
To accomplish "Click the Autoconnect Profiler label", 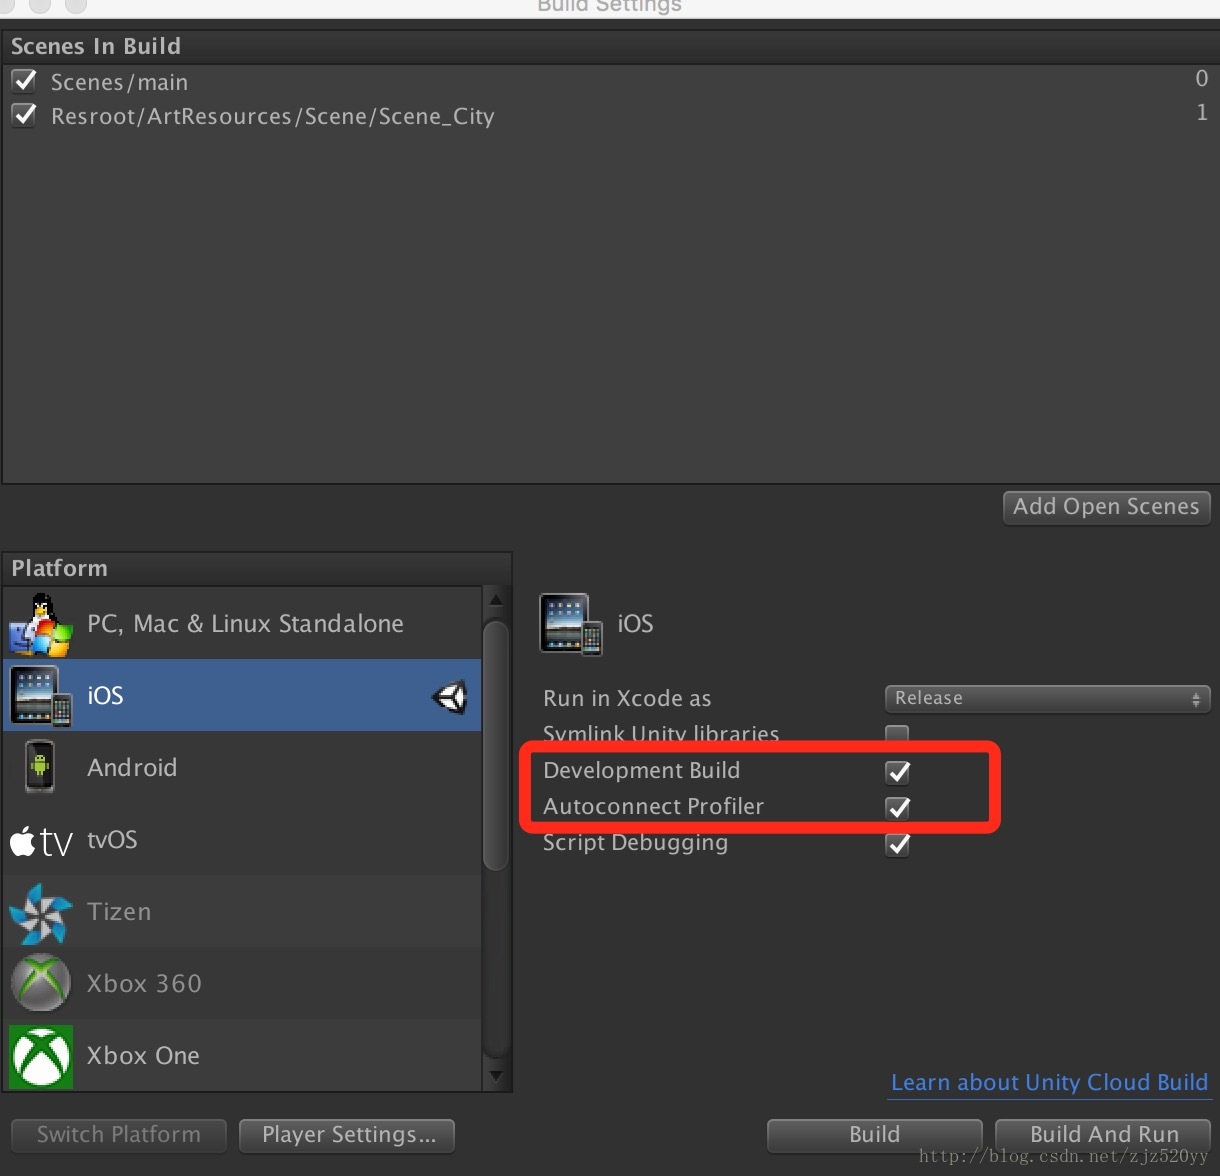I will point(654,806).
